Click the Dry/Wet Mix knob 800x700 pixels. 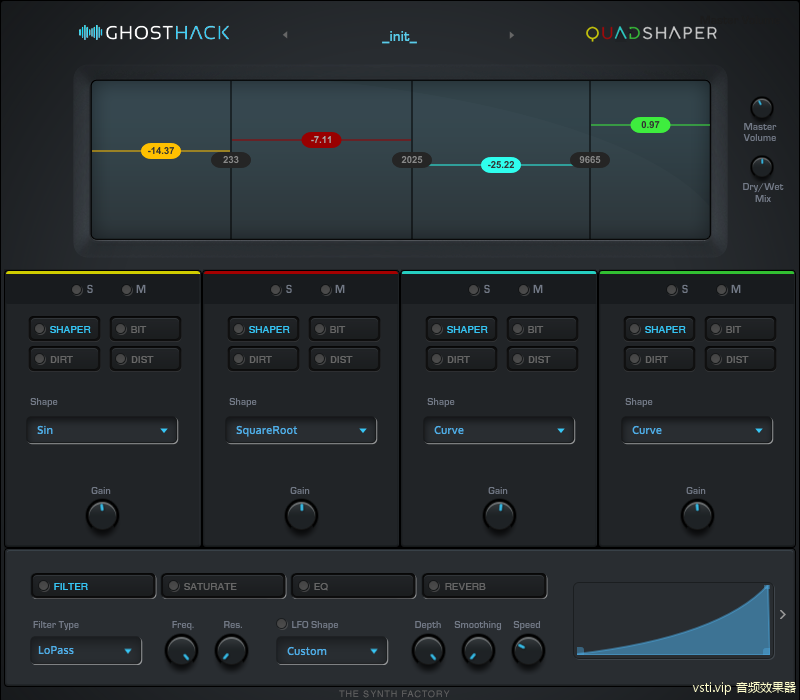[761, 167]
